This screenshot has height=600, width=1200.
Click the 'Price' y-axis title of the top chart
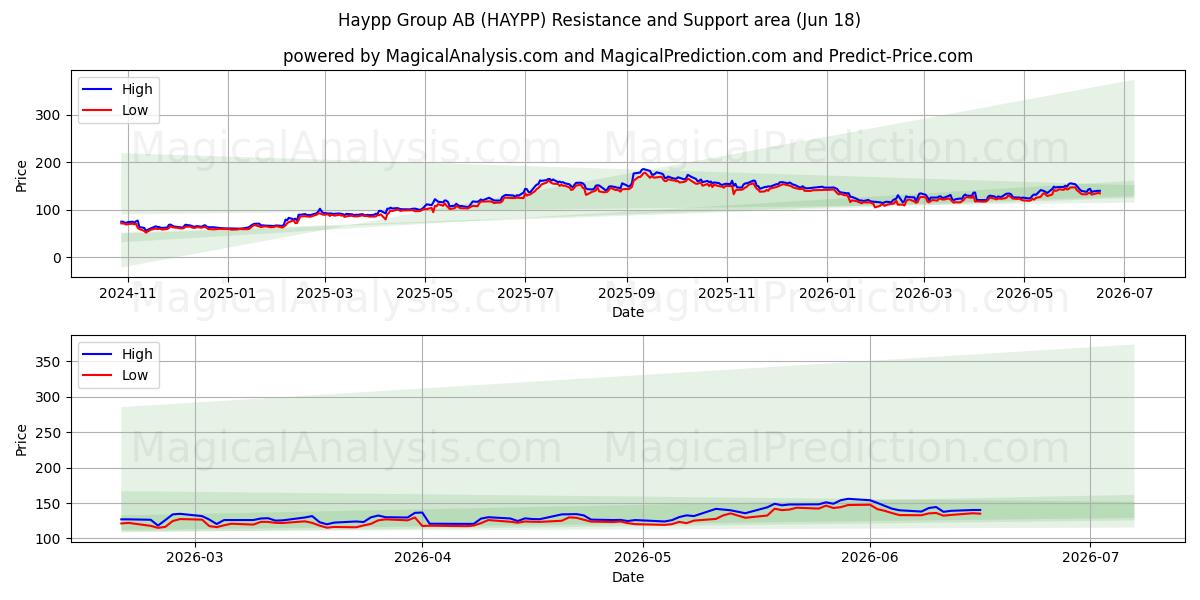(22, 175)
